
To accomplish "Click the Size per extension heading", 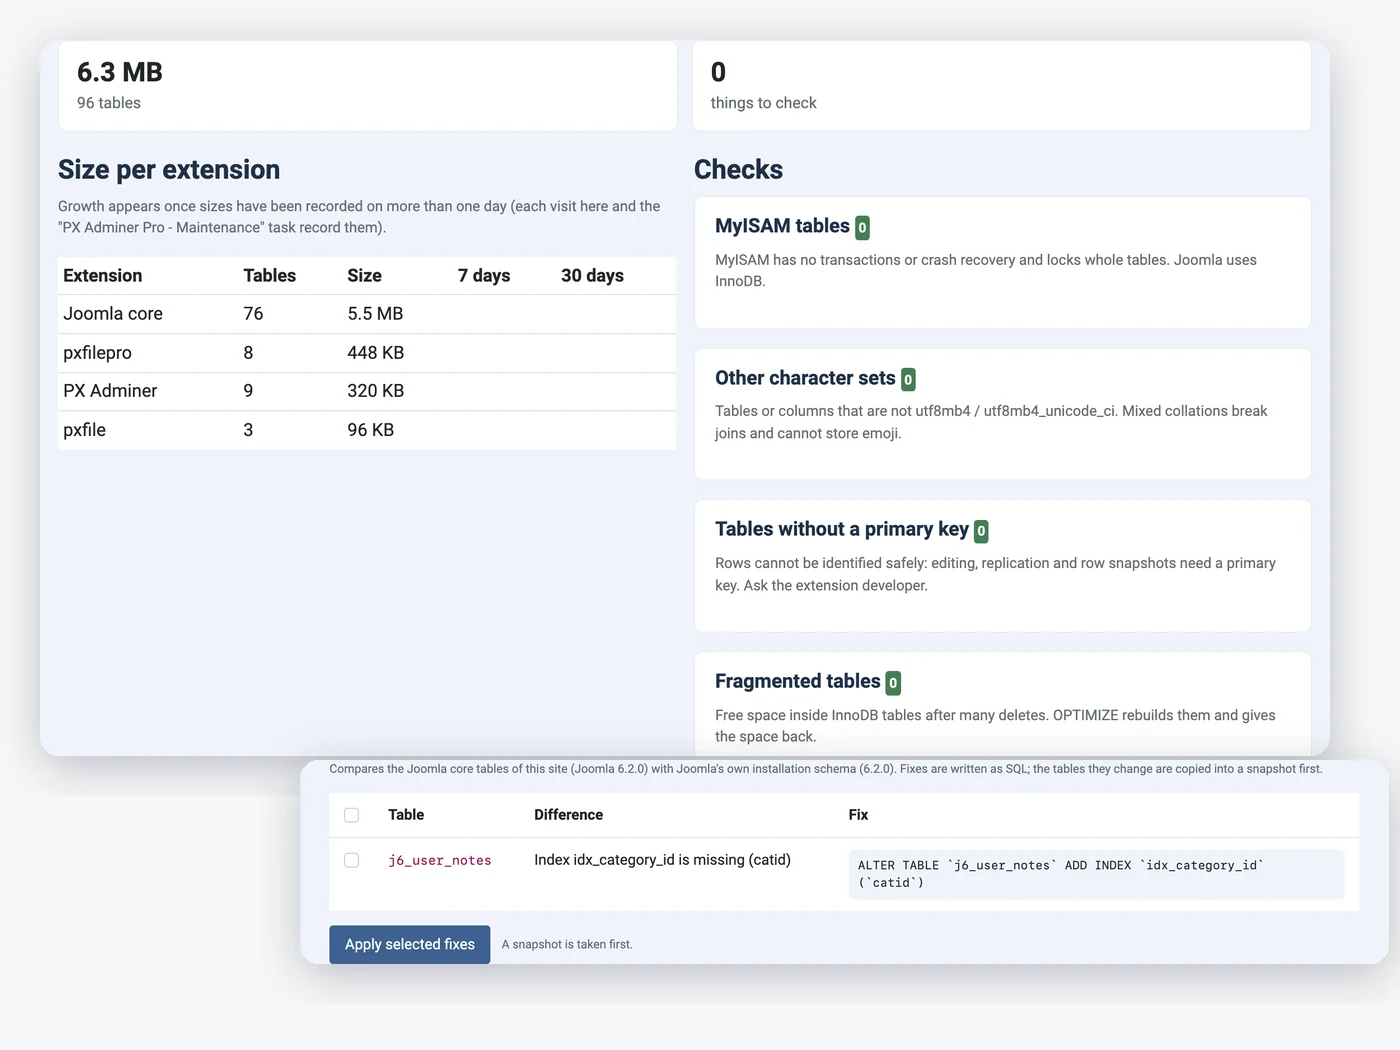I will tap(169, 170).
